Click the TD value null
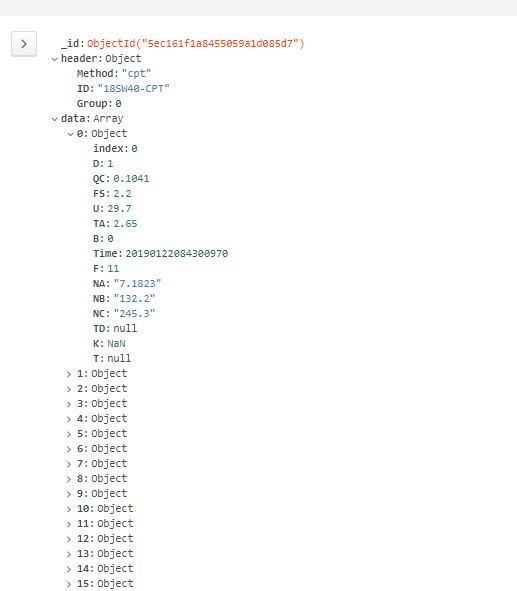Viewport: 517px width, 591px height. [125, 329]
